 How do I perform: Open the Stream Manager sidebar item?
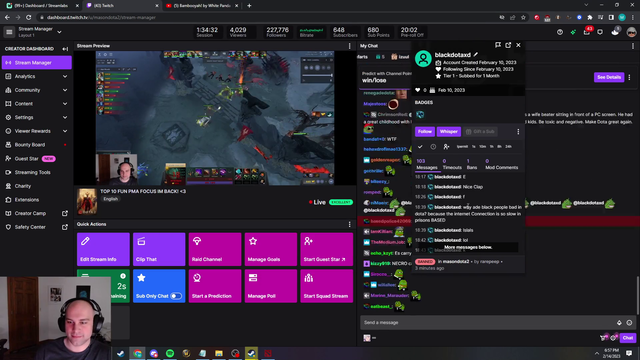click(36, 62)
